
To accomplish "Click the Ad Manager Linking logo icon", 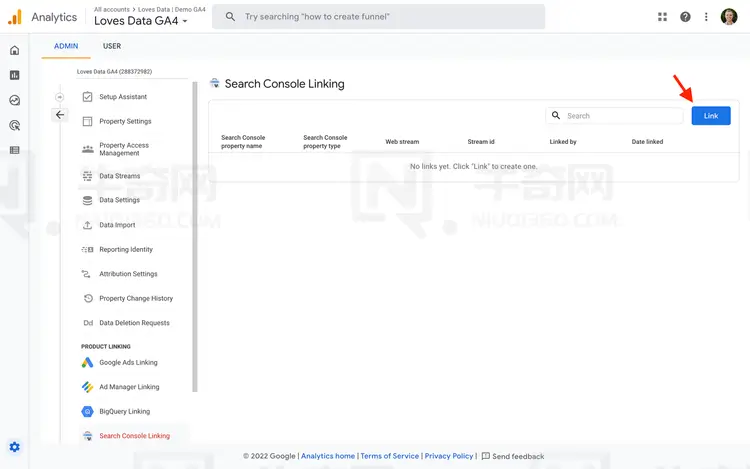I will [x=88, y=387].
